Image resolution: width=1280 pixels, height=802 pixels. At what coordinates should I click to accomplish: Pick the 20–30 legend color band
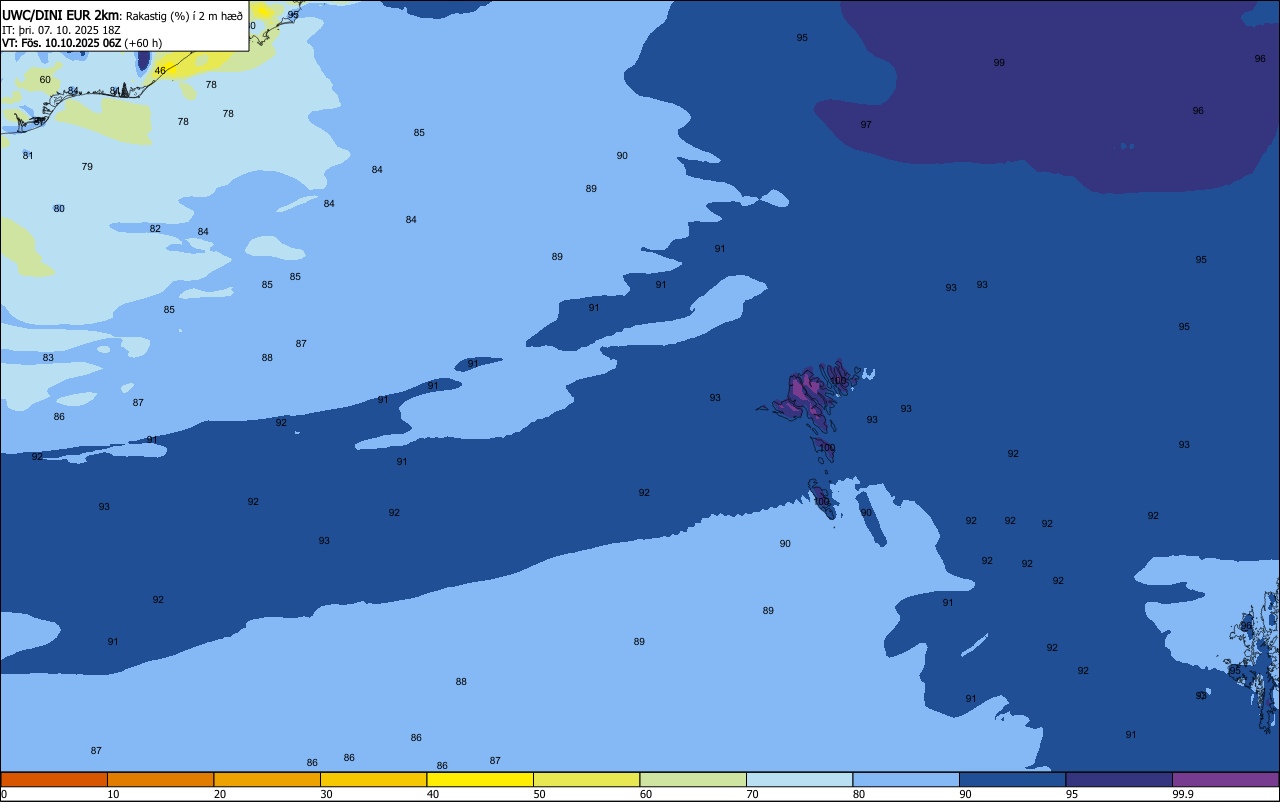coord(267,779)
